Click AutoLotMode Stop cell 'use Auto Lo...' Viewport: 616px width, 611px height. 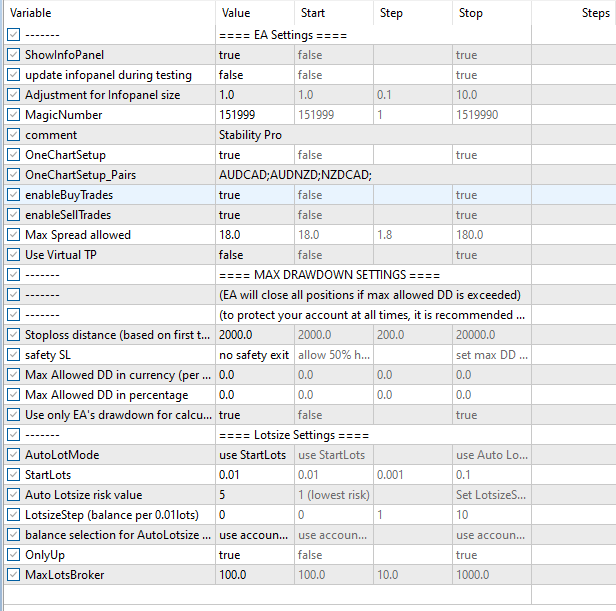pyautogui.click(x=491, y=455)
